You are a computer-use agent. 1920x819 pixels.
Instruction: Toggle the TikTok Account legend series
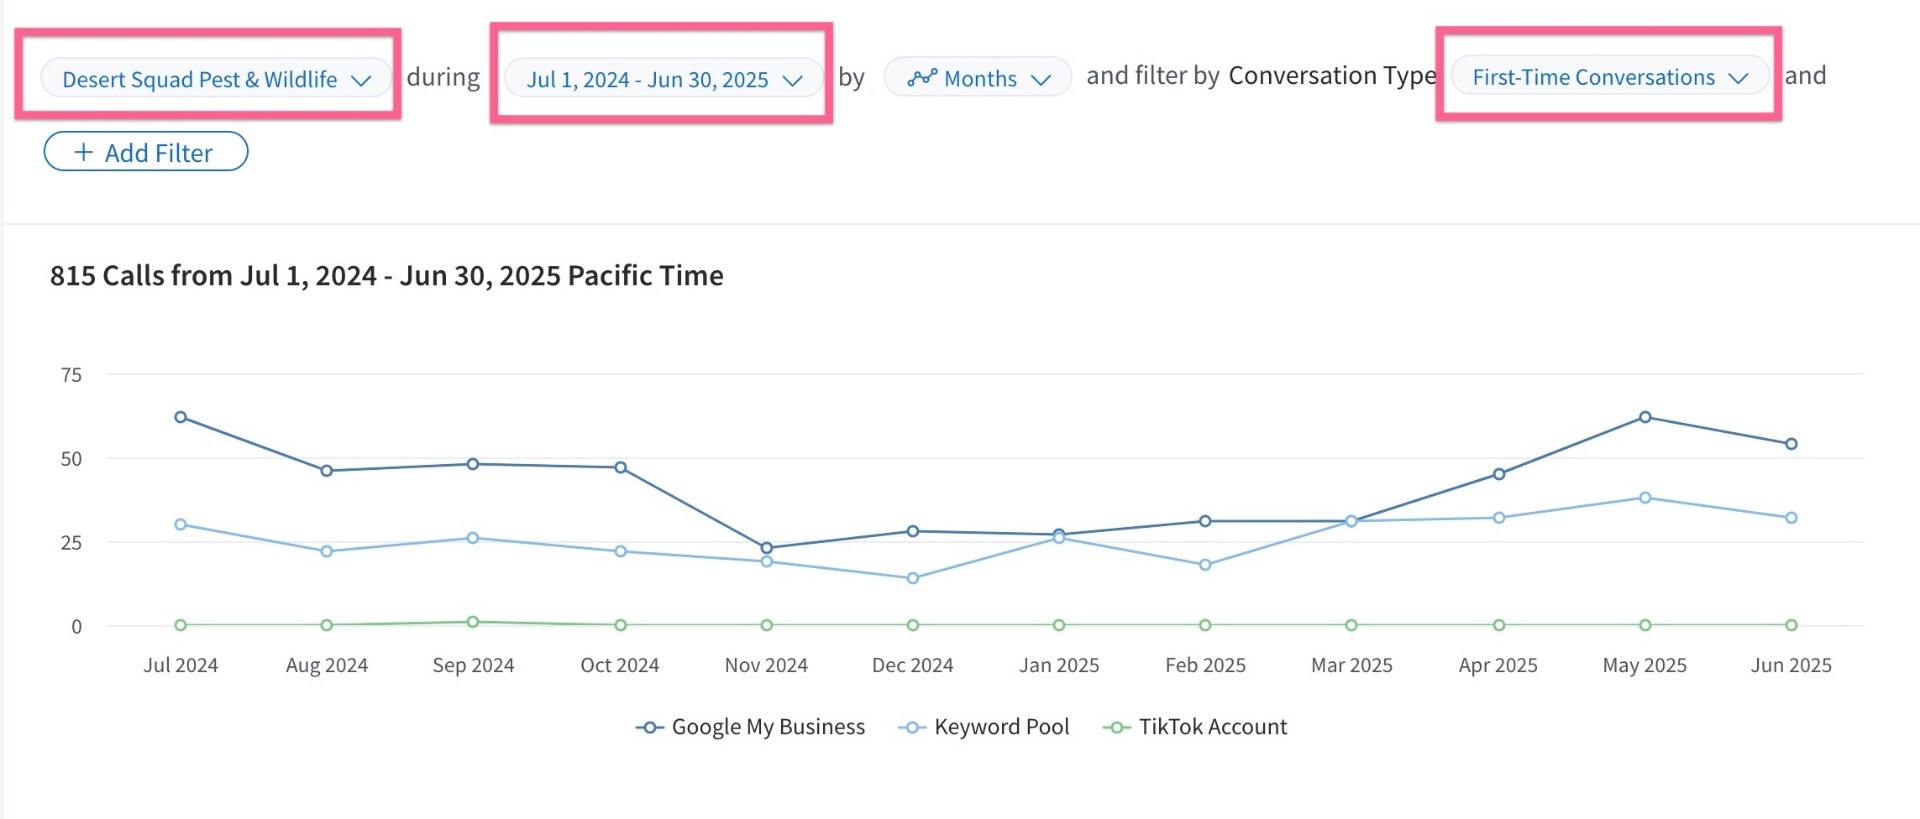(x=1195, y=727)
